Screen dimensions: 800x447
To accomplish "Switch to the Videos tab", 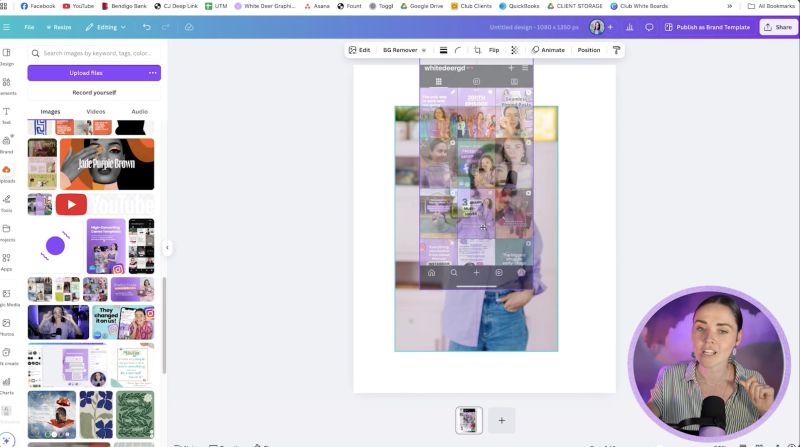I will point(95,111).
